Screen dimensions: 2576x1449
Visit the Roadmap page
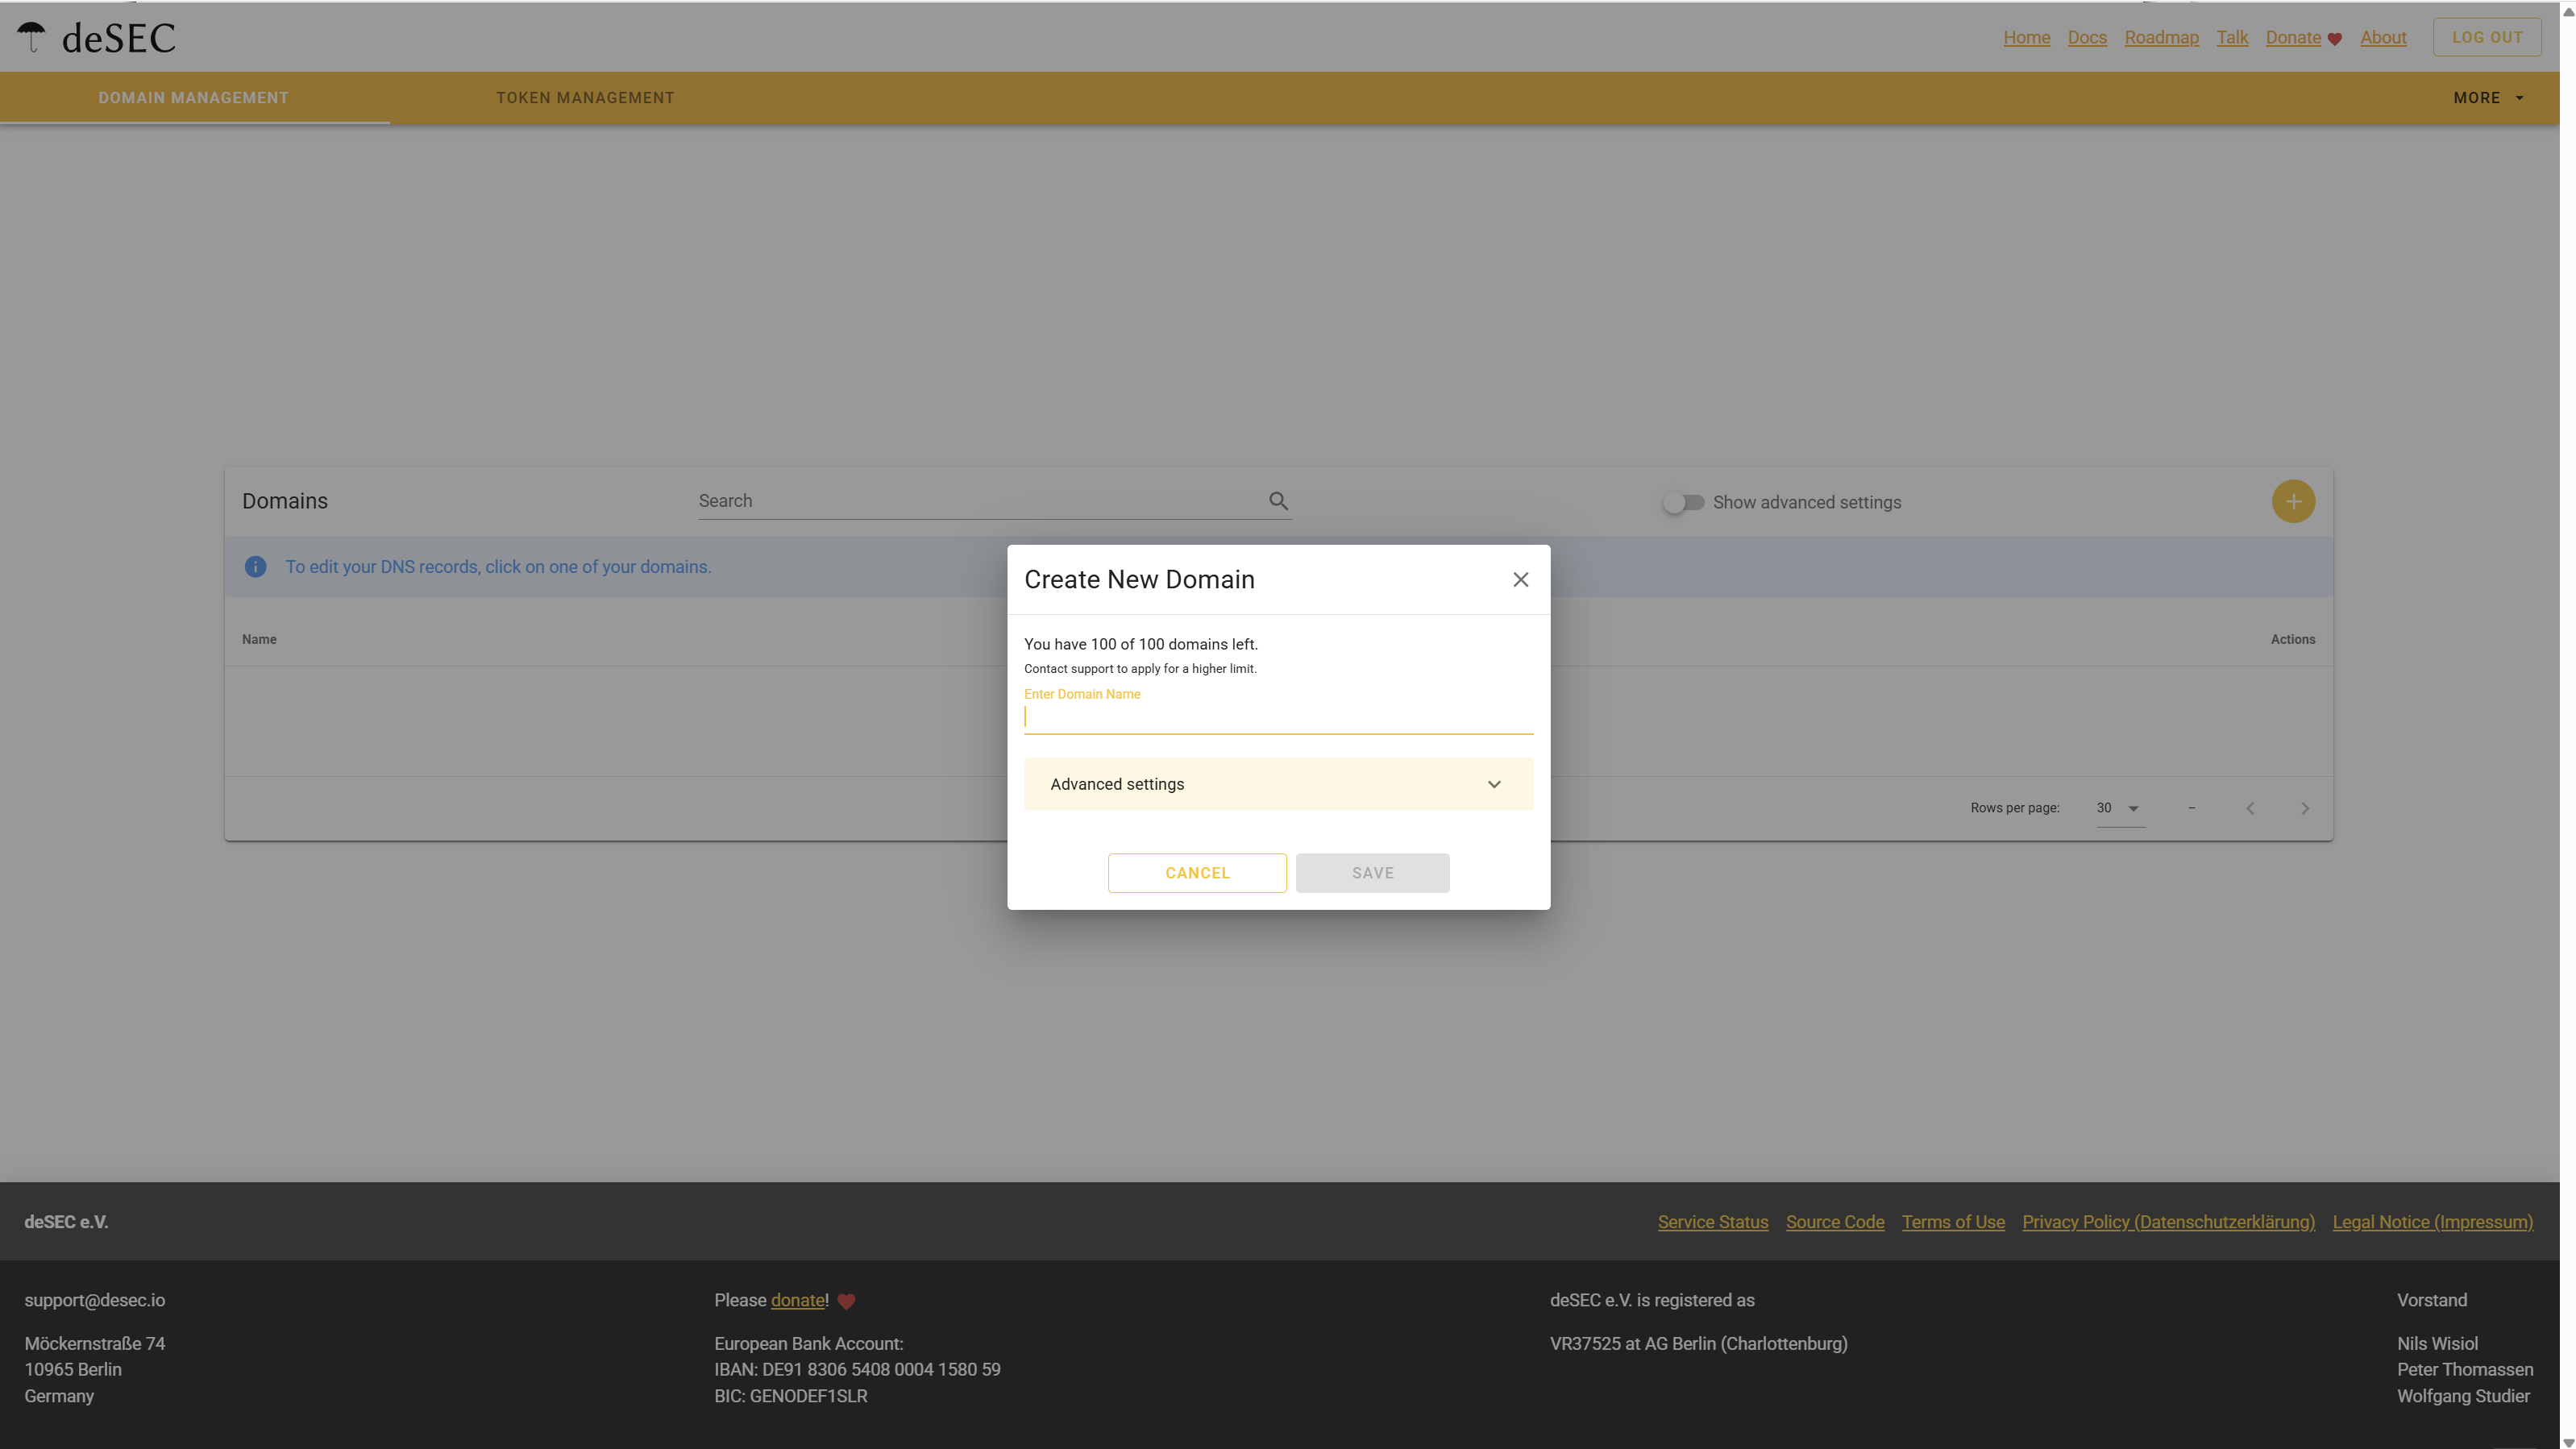[x=2161, y=37]
